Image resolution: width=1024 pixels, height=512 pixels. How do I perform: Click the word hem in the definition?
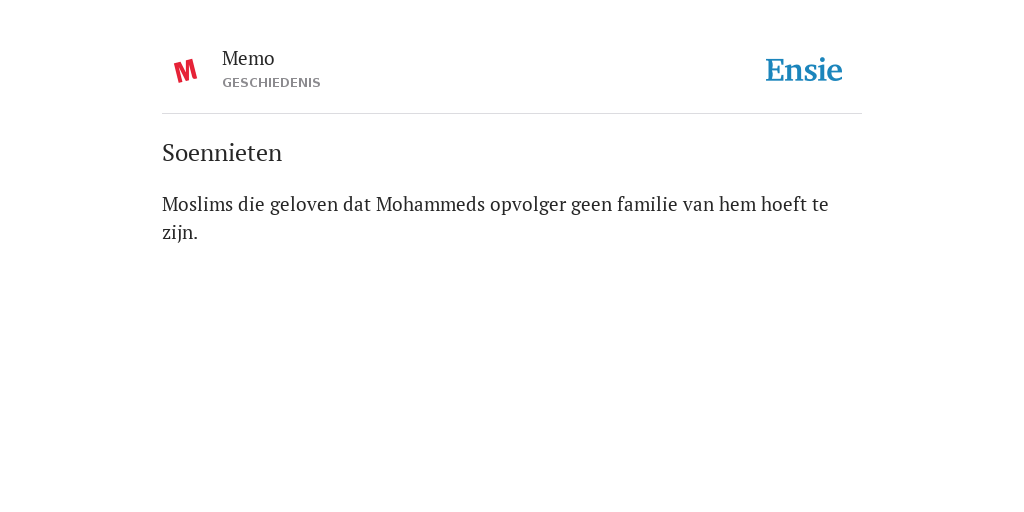pyautogui.click(x=737, y=204)
